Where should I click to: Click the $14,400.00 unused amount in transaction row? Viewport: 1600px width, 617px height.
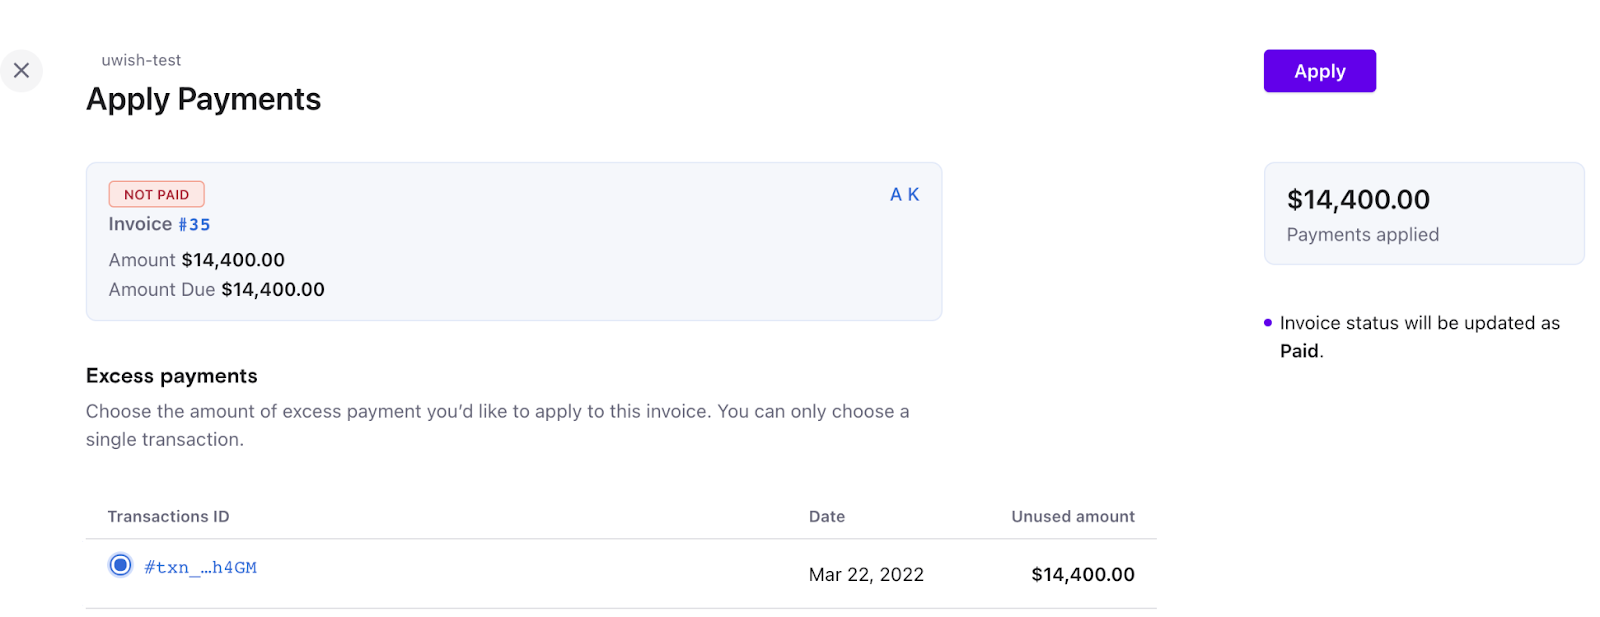pos(1082,575)
